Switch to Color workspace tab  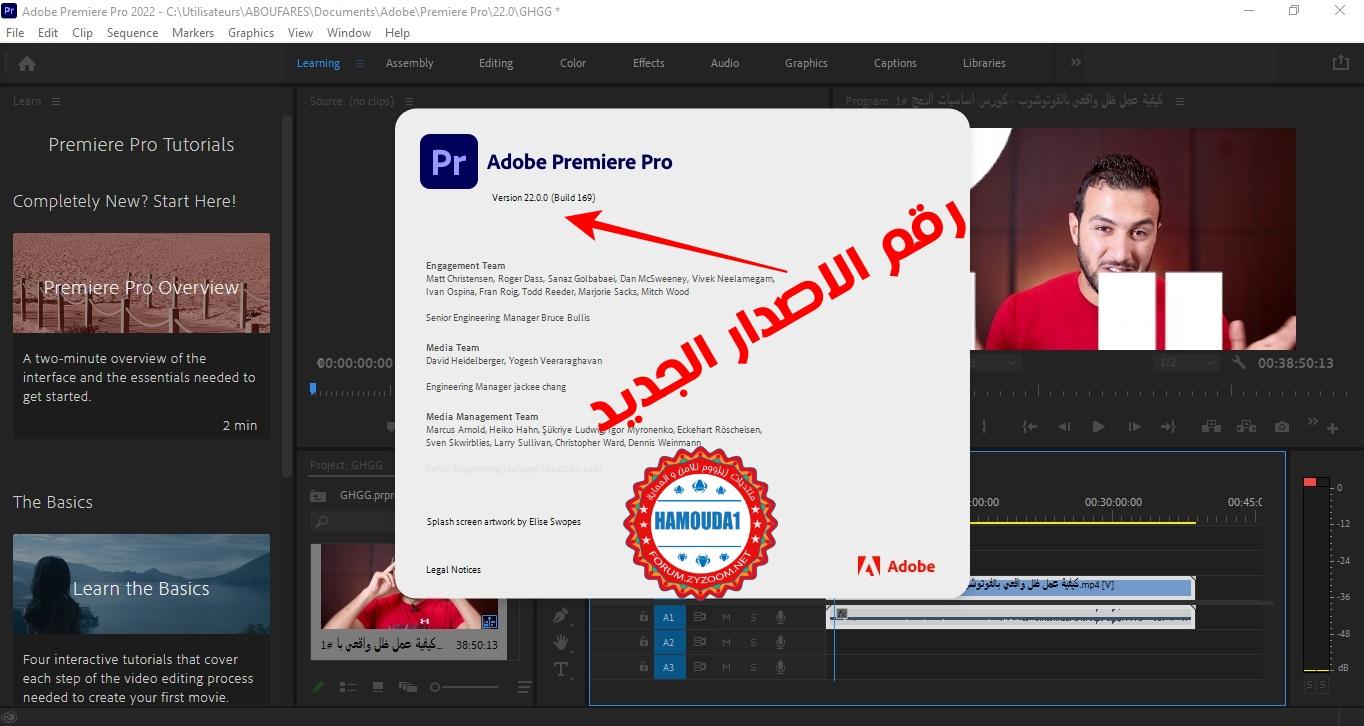pos(573,63)
